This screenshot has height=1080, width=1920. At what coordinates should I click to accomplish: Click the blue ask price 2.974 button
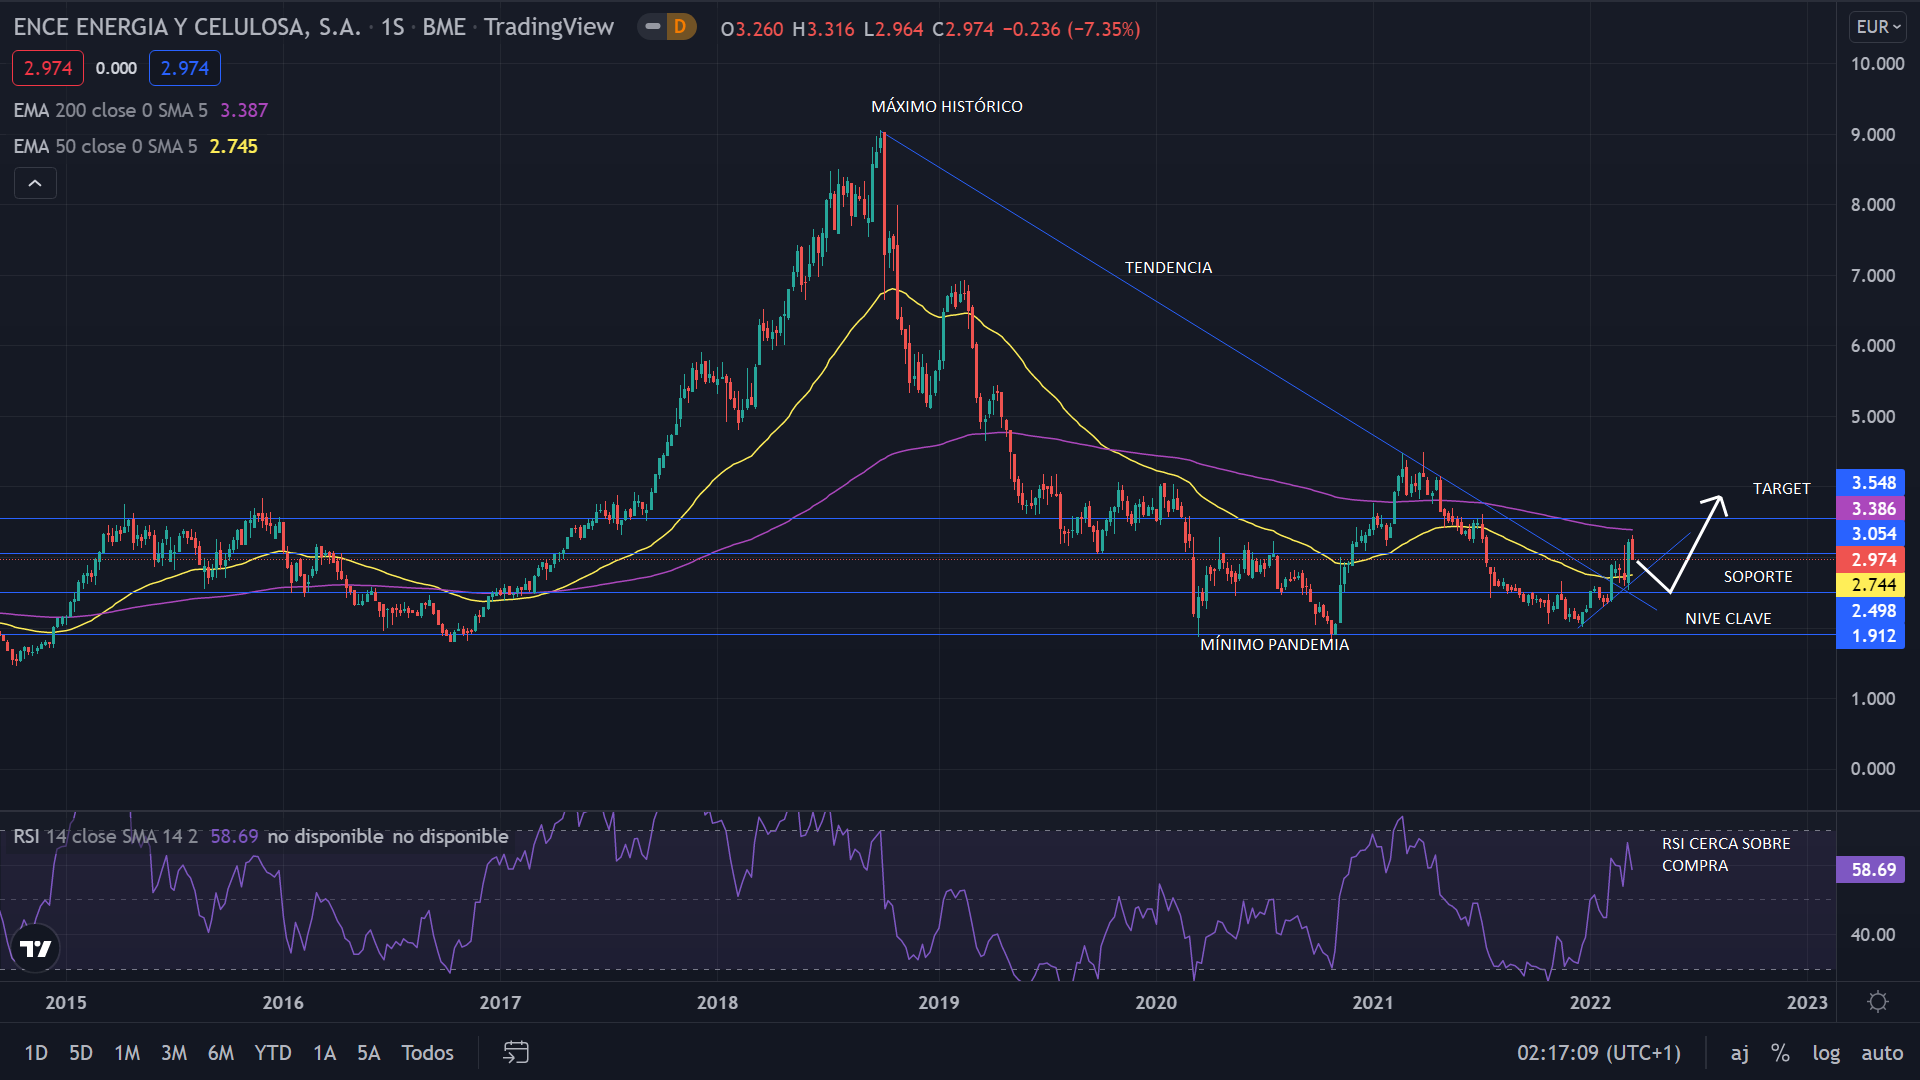(x=185, y=68)
